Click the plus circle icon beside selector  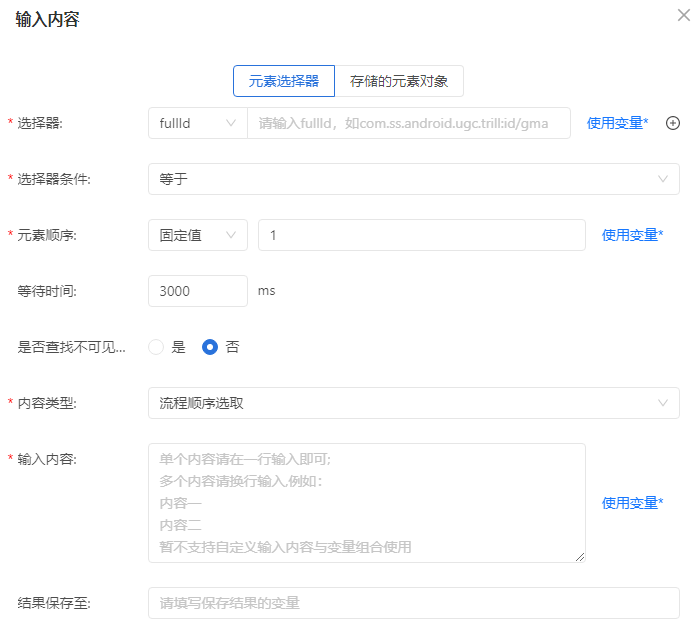pos(673,123)
